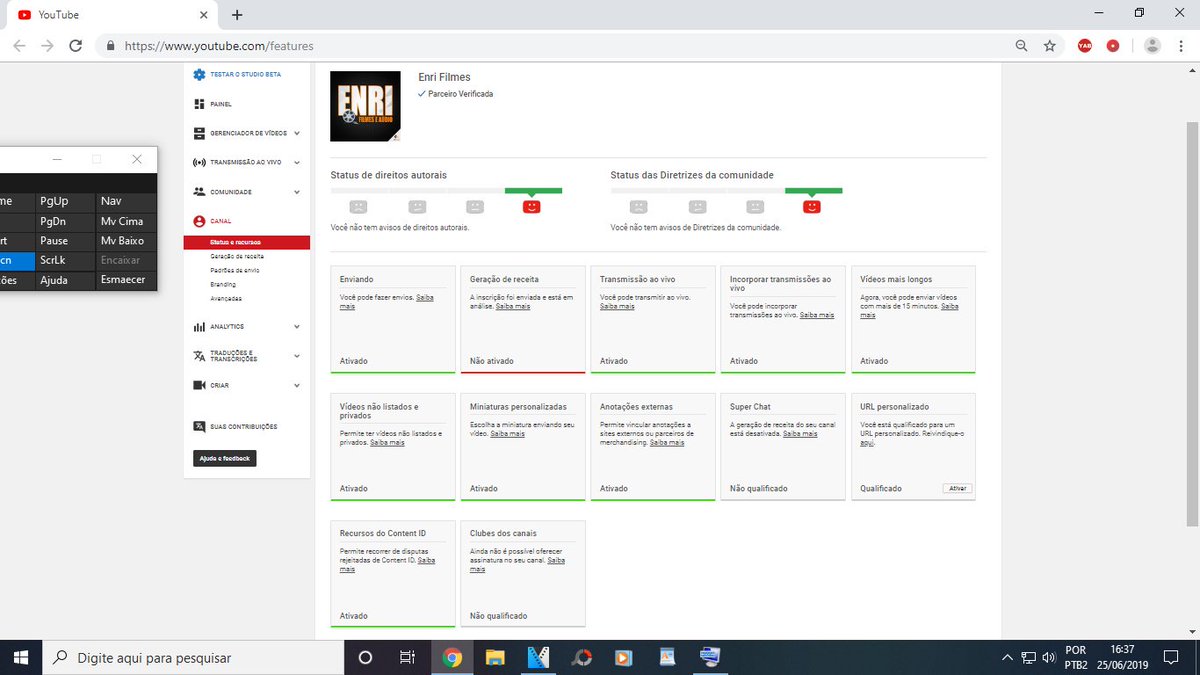1200x675 pixels.
Task: Click the red YAB extension icon
Action: 1085,46
